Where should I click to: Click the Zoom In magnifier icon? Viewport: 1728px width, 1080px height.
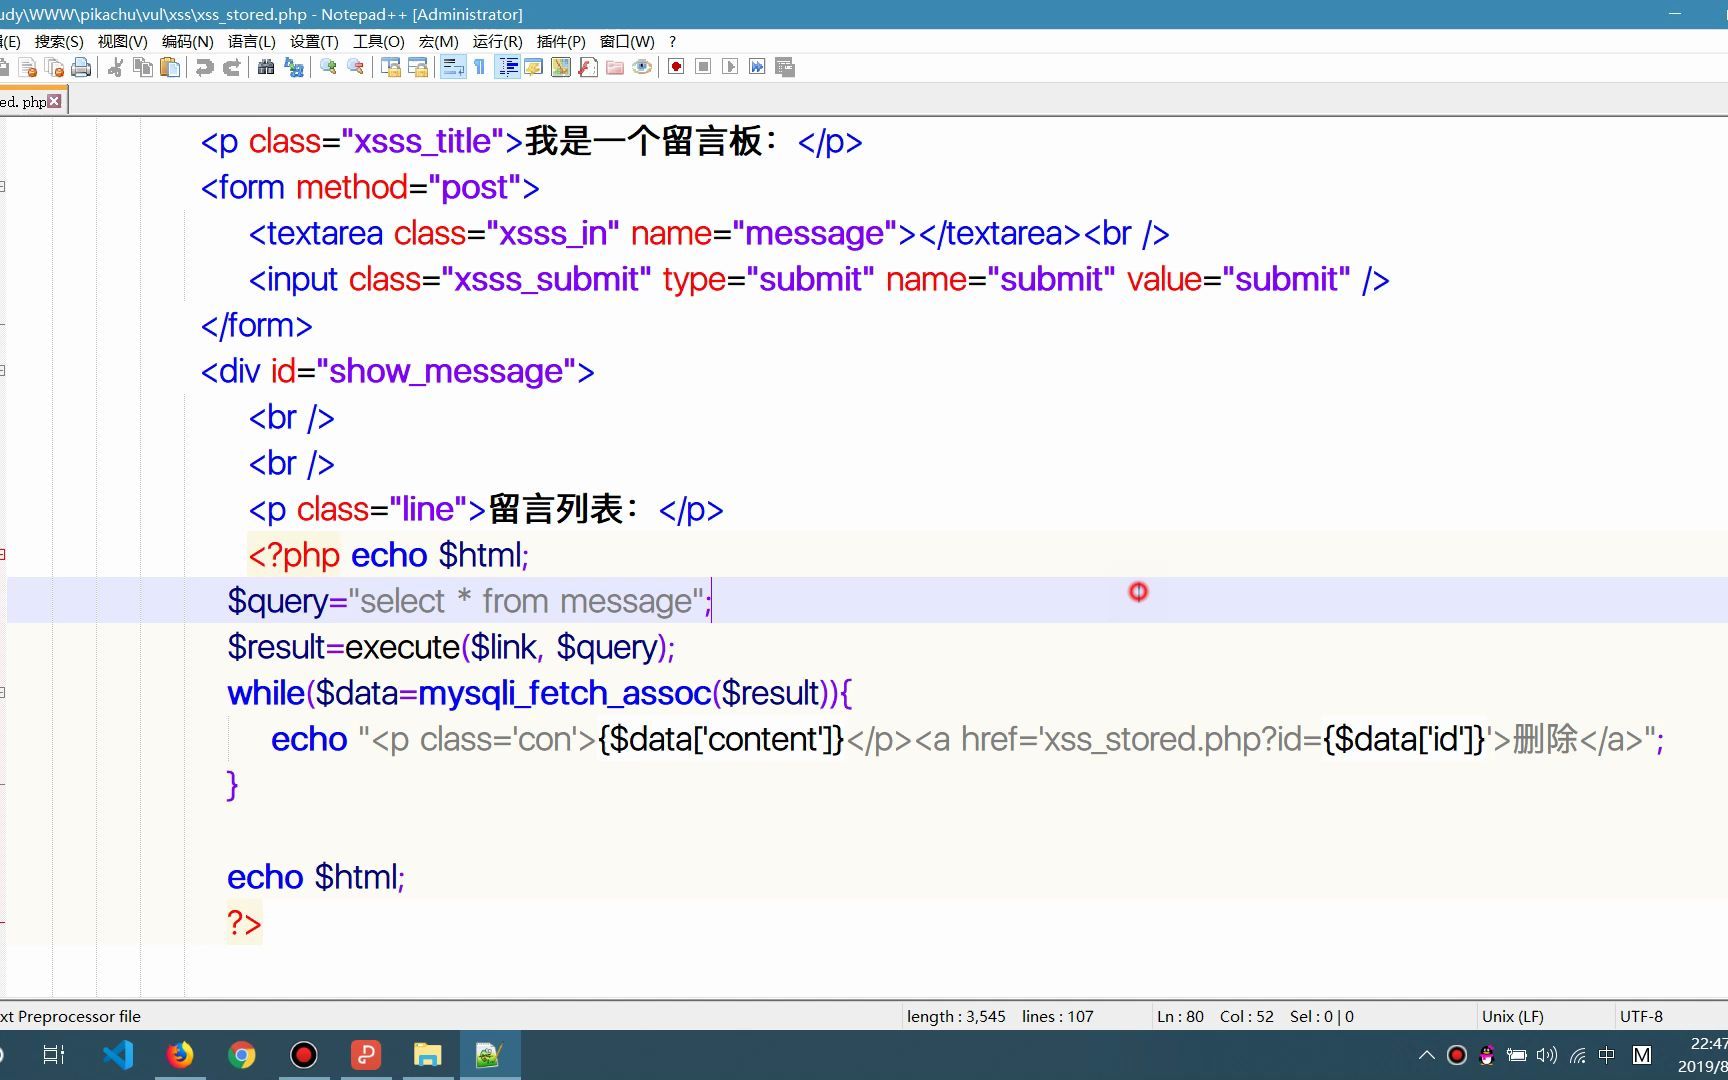pos(328,67)
